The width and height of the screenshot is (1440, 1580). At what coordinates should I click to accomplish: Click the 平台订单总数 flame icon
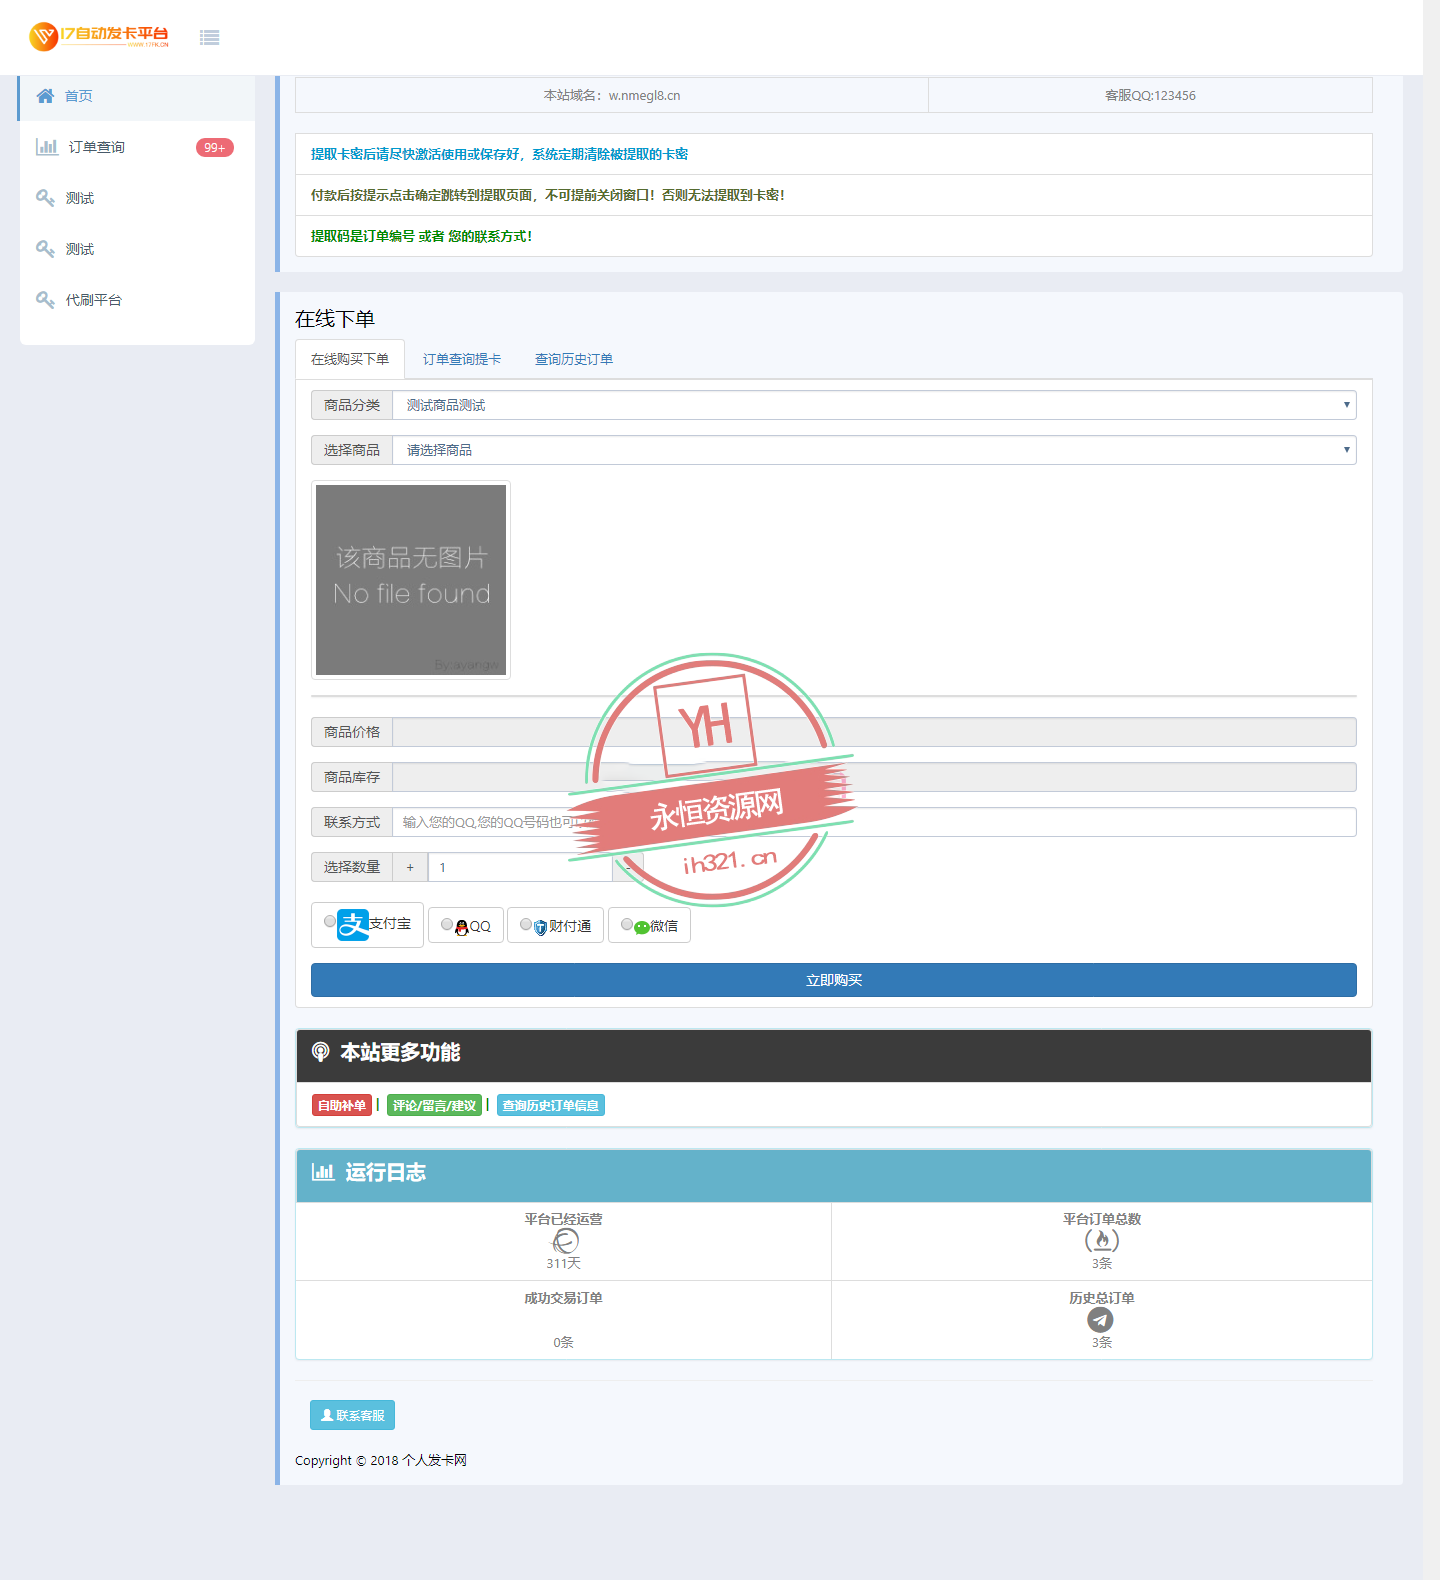pos(1101,1241)
